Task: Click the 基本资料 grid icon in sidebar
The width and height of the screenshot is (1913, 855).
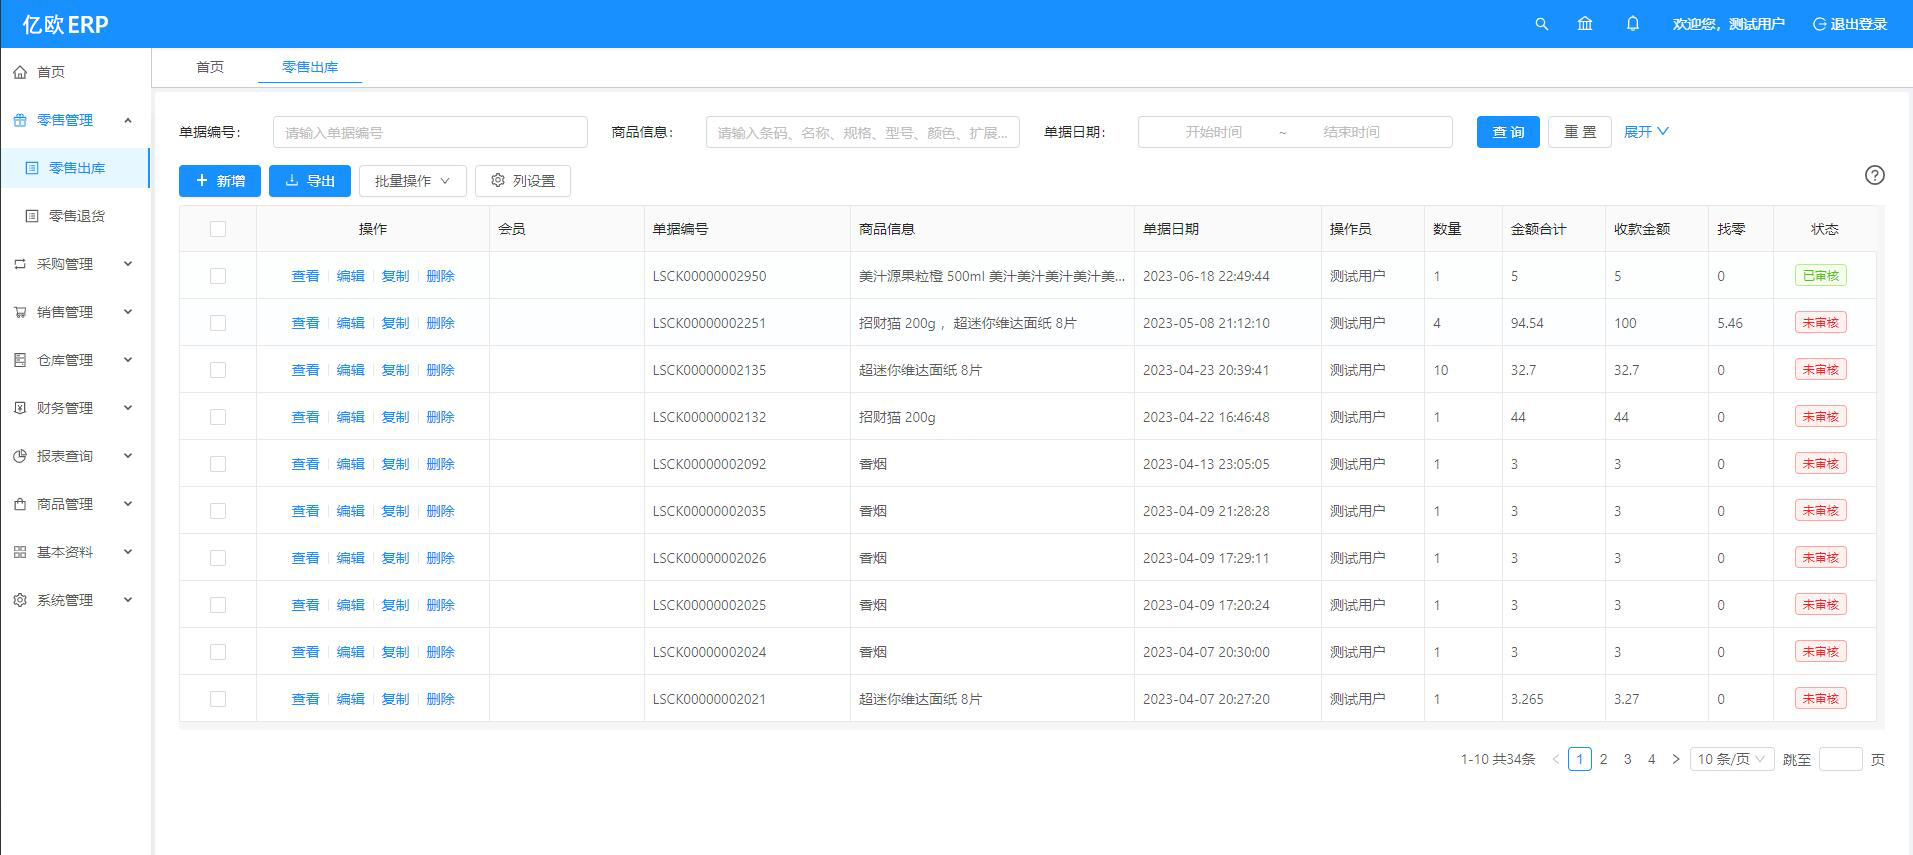Action: 20,552
